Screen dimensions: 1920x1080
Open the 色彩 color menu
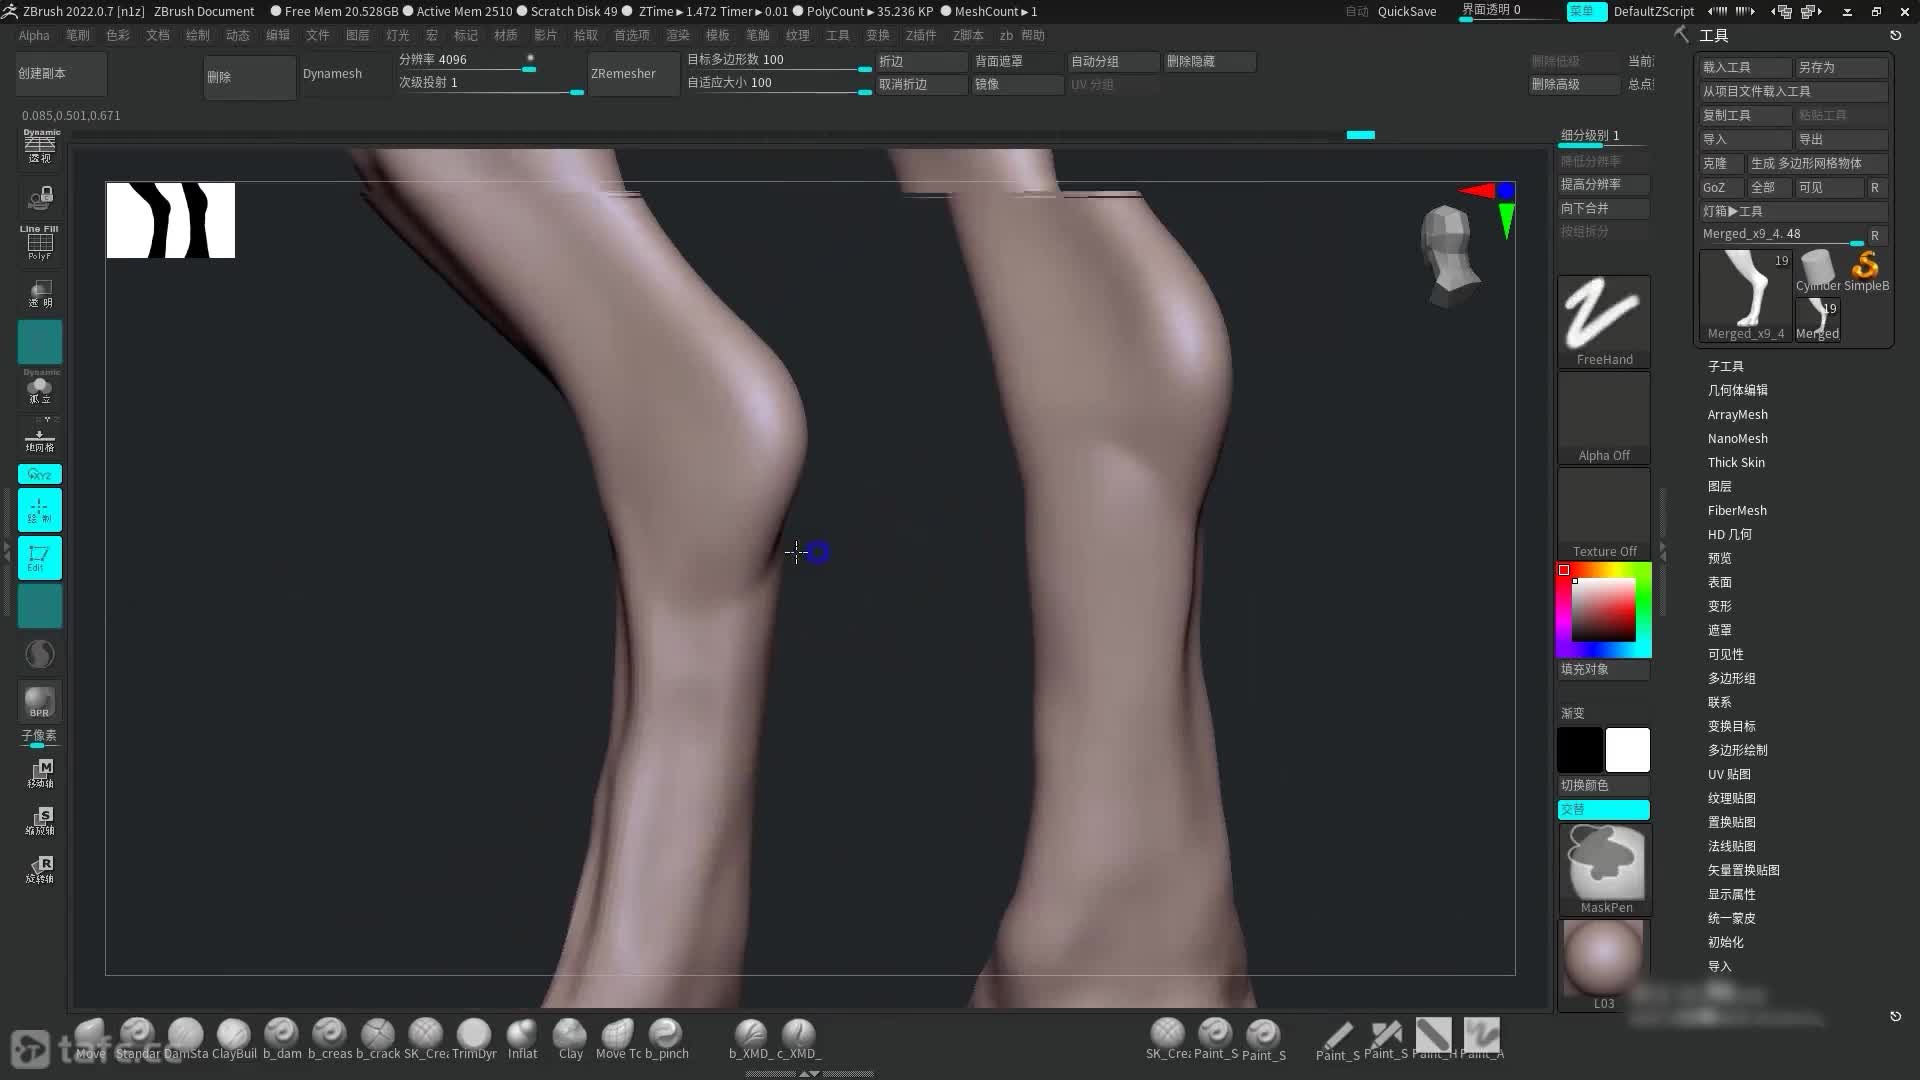pyautogui.click(x=118, y=35)
